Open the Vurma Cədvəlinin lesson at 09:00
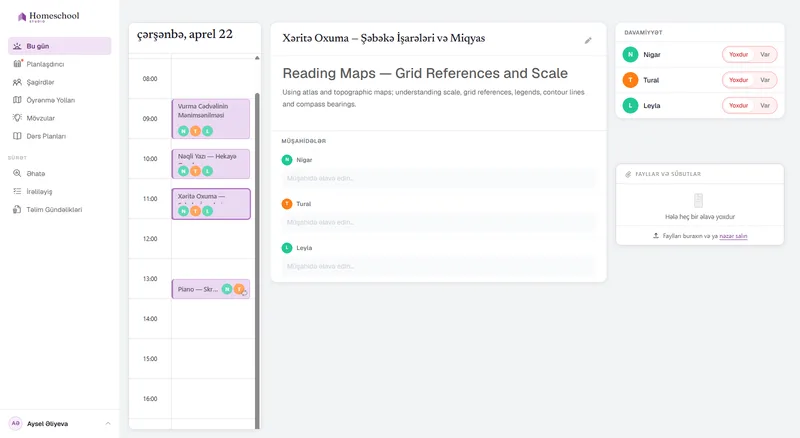 click(x=211, y=119)
